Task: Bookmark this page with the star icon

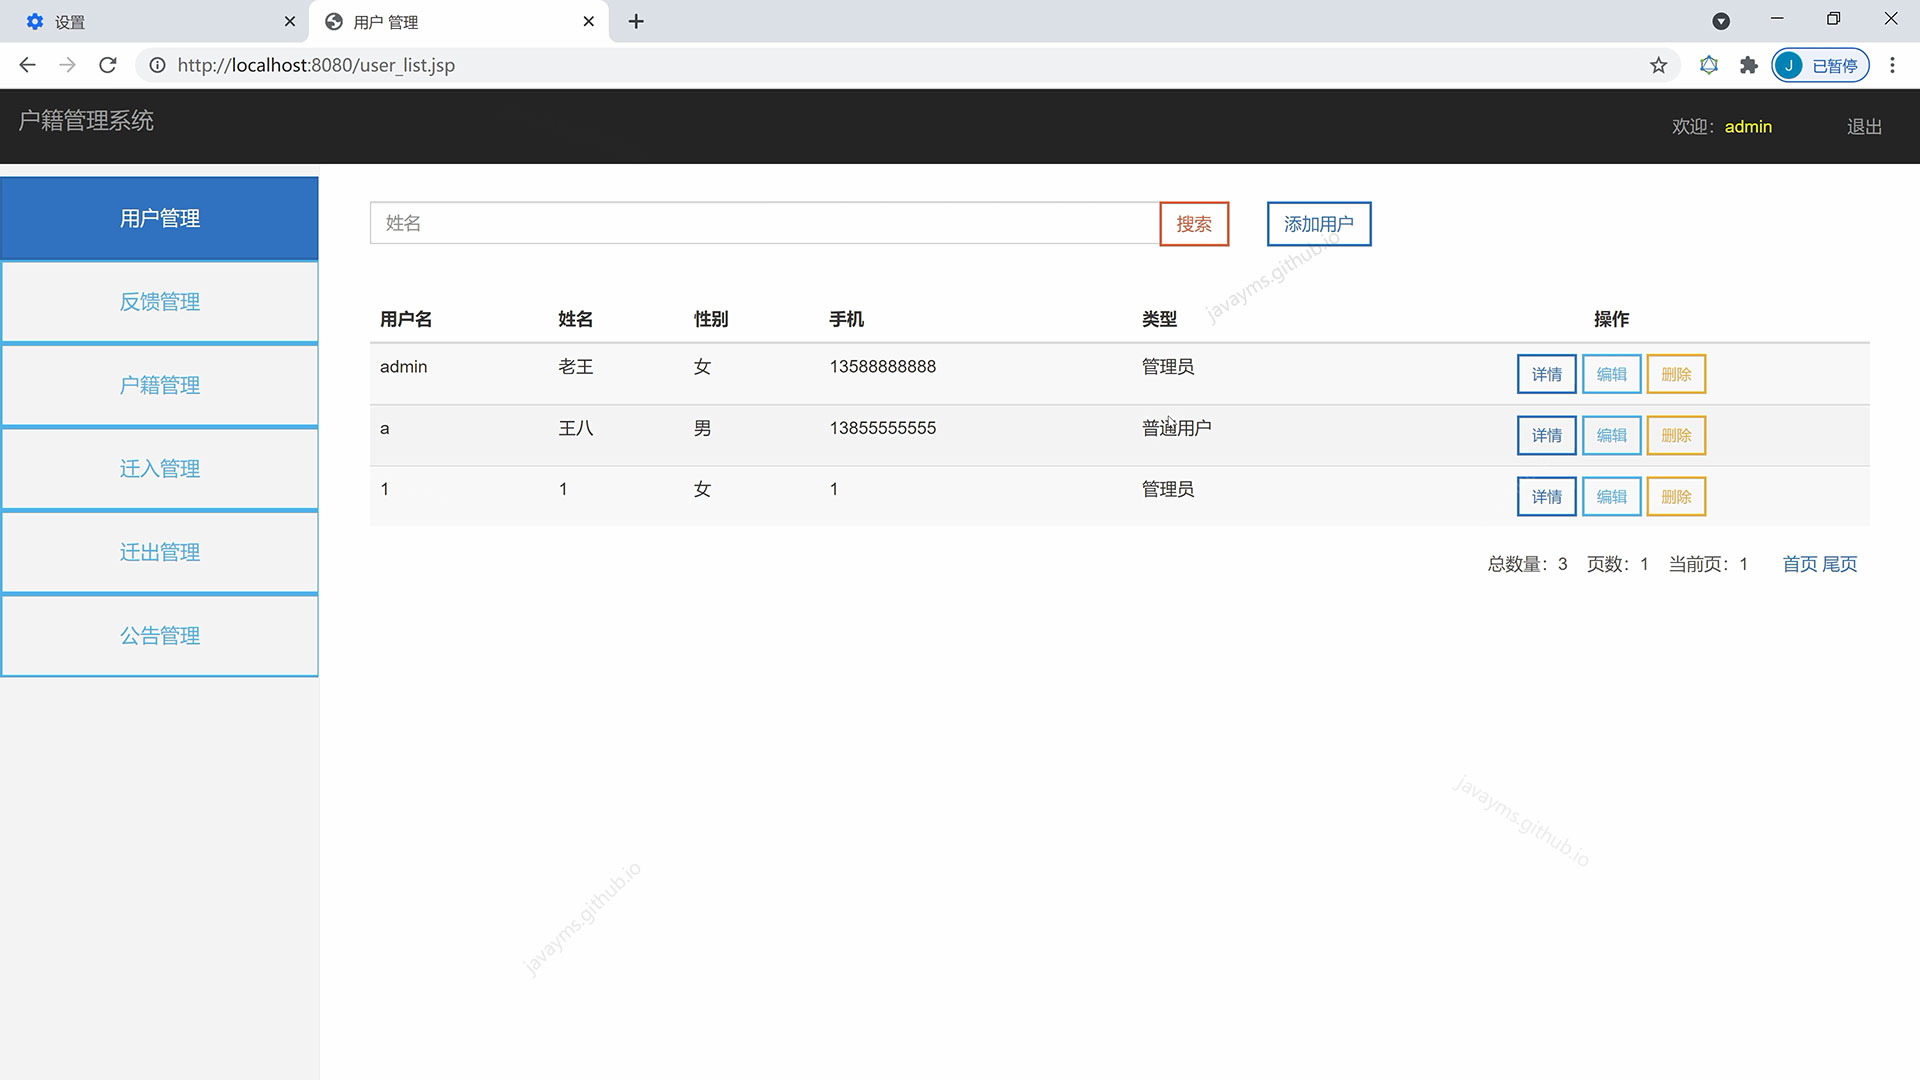Action: tap(1659, 65)
